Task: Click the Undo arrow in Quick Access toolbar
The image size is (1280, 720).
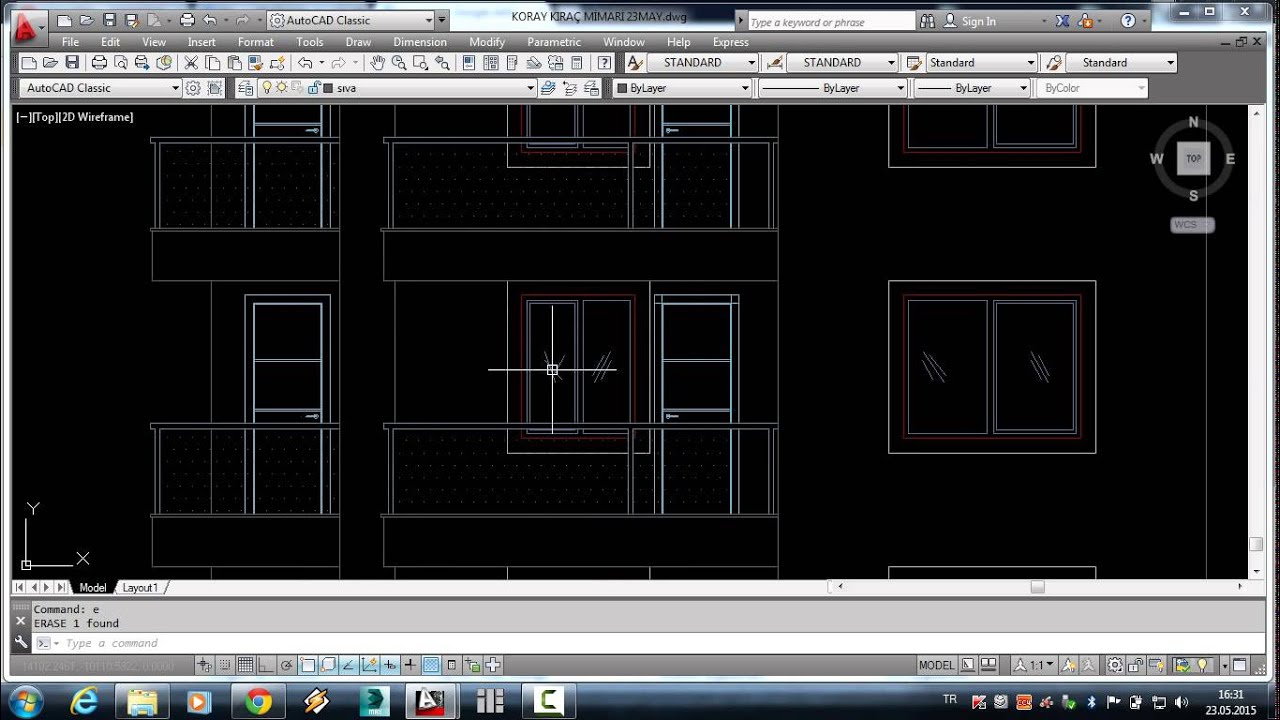Action: tap(209, 20)
